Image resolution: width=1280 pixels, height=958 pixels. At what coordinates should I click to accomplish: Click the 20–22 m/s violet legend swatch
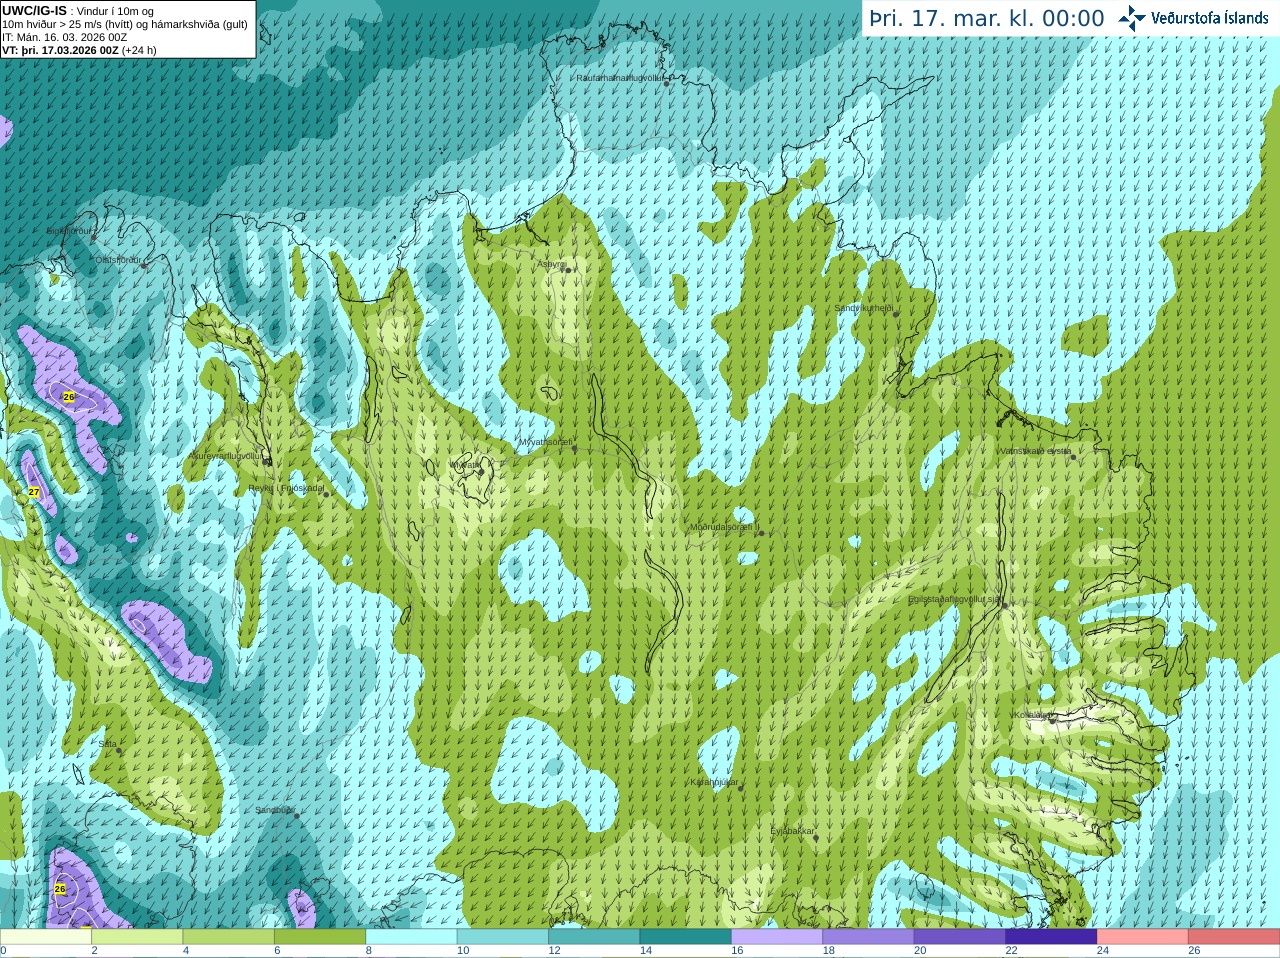pos(960,937)
